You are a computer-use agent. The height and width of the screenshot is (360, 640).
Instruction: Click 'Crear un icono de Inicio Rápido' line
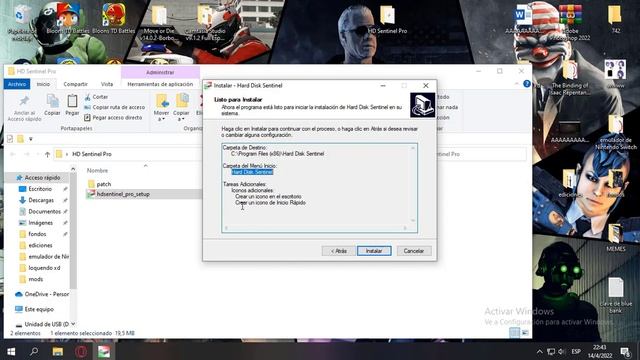[270, 202]
